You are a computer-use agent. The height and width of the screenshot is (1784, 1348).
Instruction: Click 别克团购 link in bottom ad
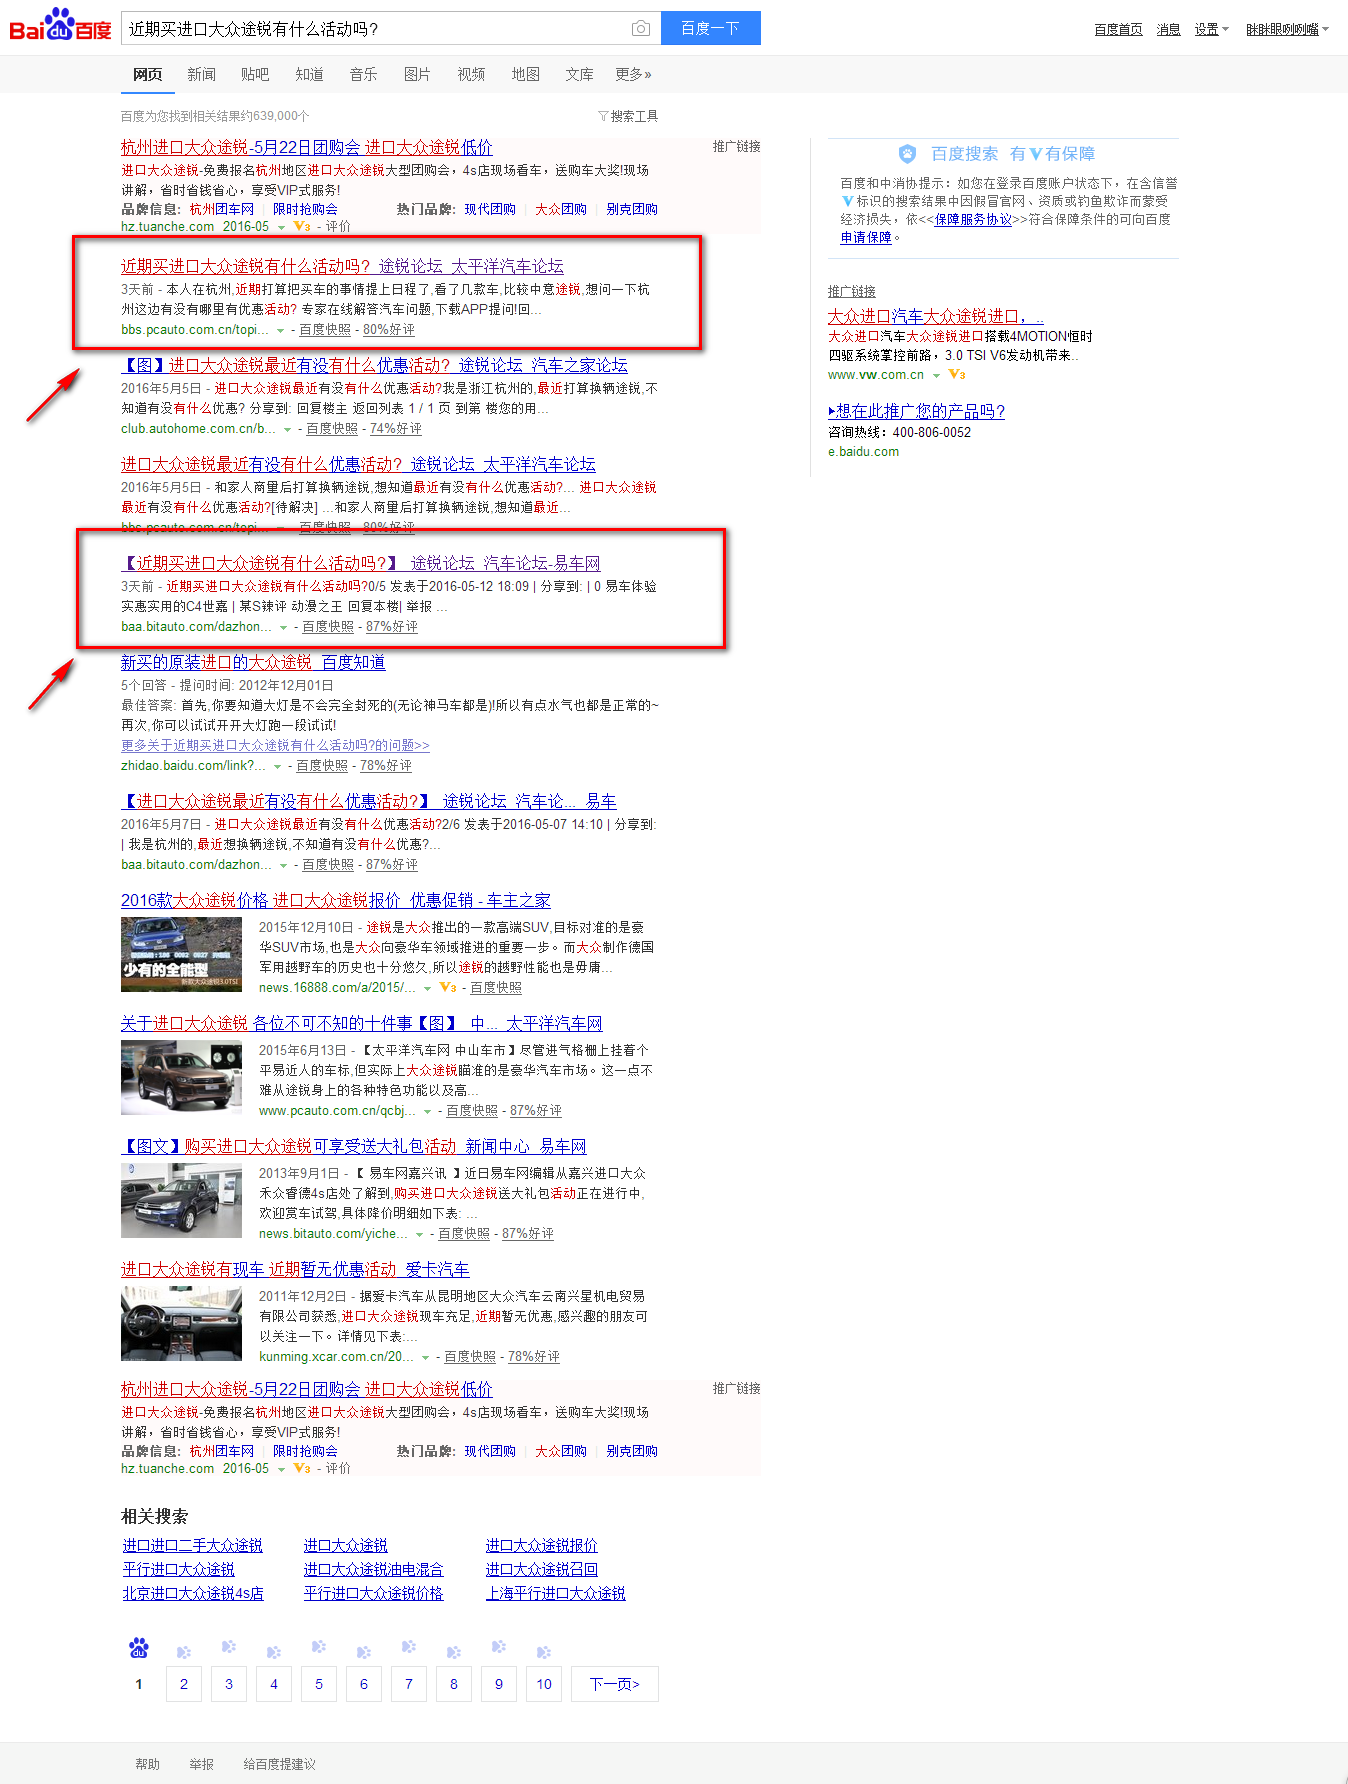[x=632, y=1451]
